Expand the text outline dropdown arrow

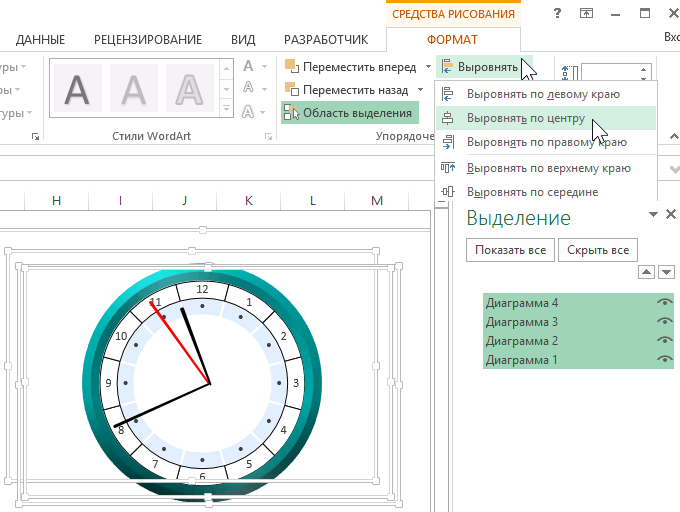pos(264,89)
